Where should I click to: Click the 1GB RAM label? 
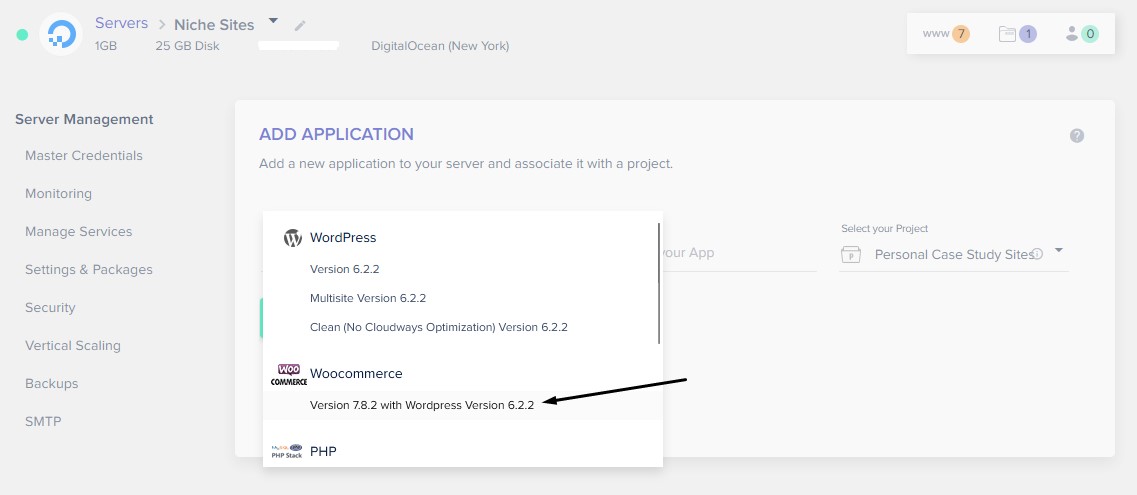click(106, 46)
